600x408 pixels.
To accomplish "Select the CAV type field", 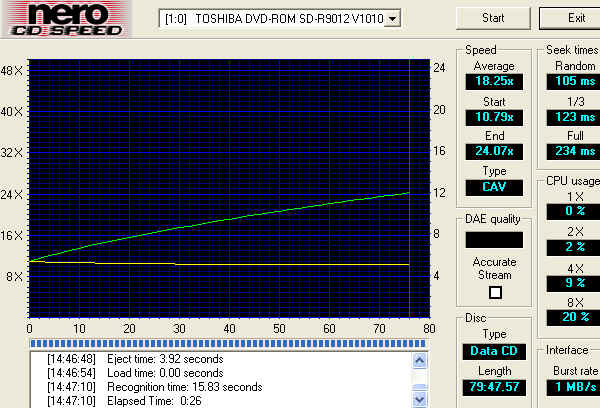I will (x=493, y=187).
